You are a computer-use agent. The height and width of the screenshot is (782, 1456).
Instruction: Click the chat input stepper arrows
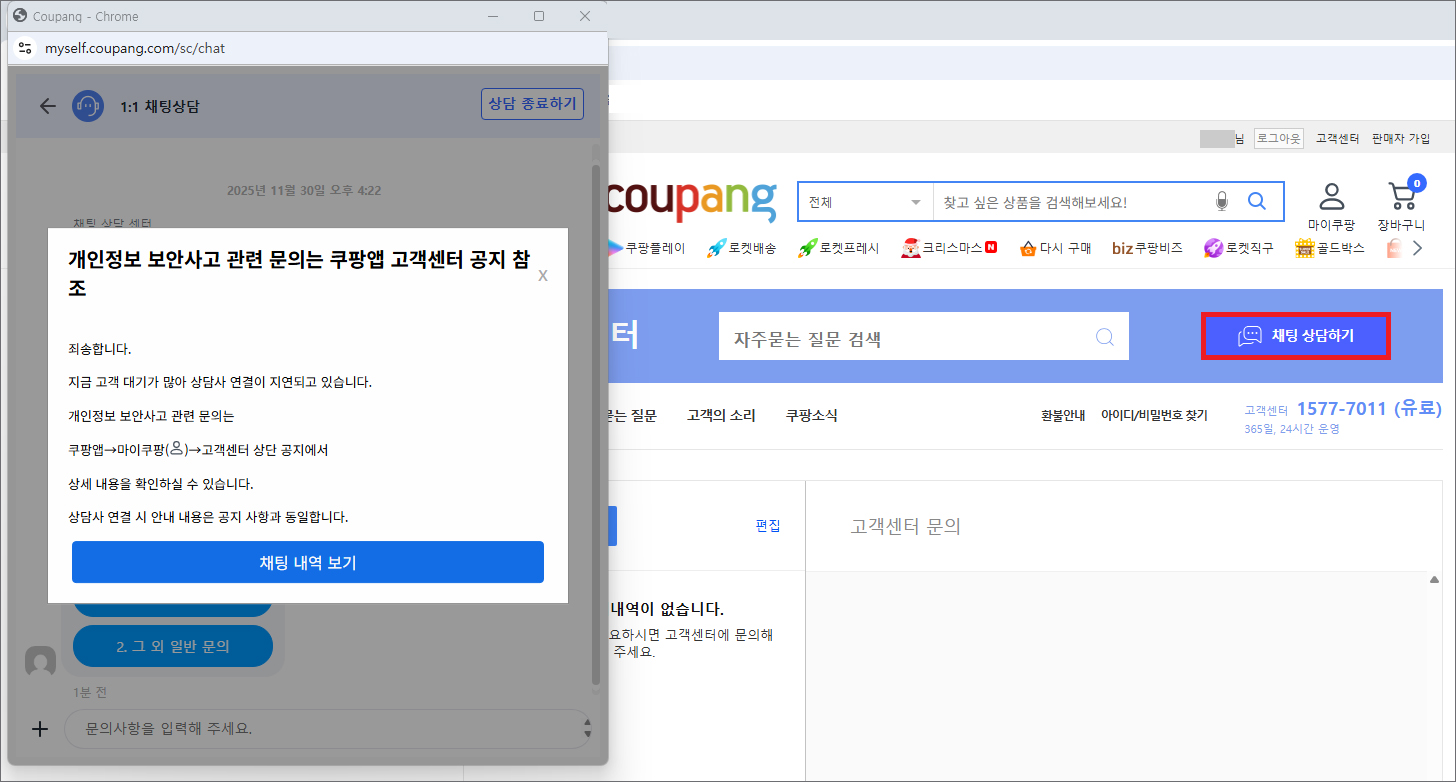pos(587,729)
